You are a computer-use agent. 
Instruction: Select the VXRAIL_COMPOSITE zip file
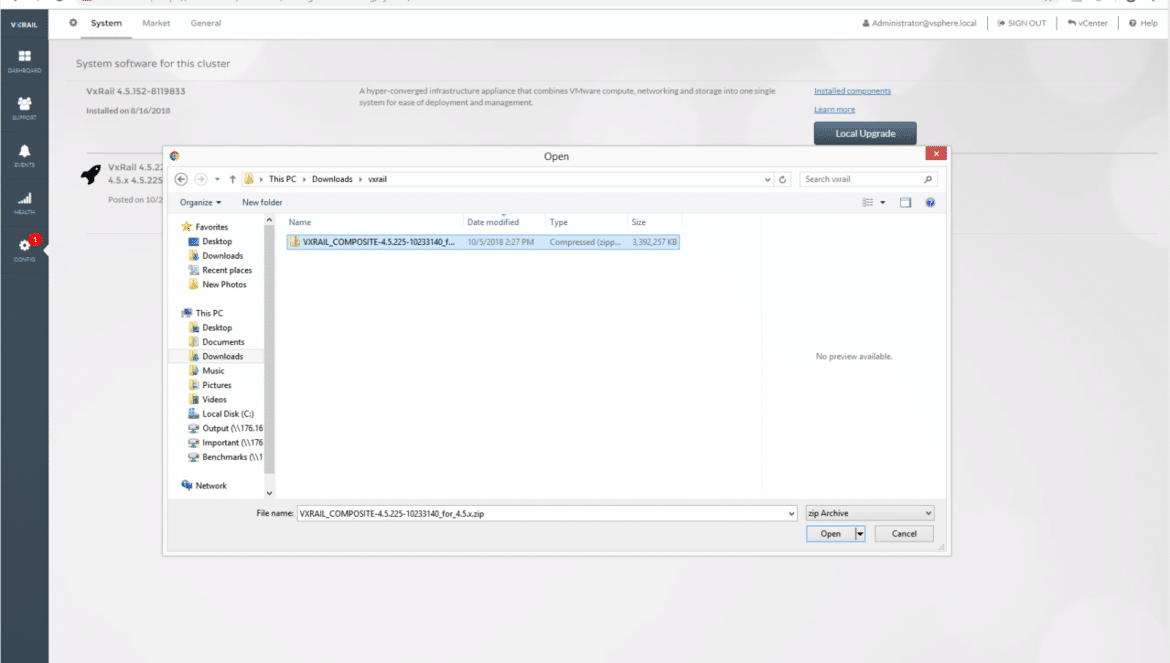(483, 242)
